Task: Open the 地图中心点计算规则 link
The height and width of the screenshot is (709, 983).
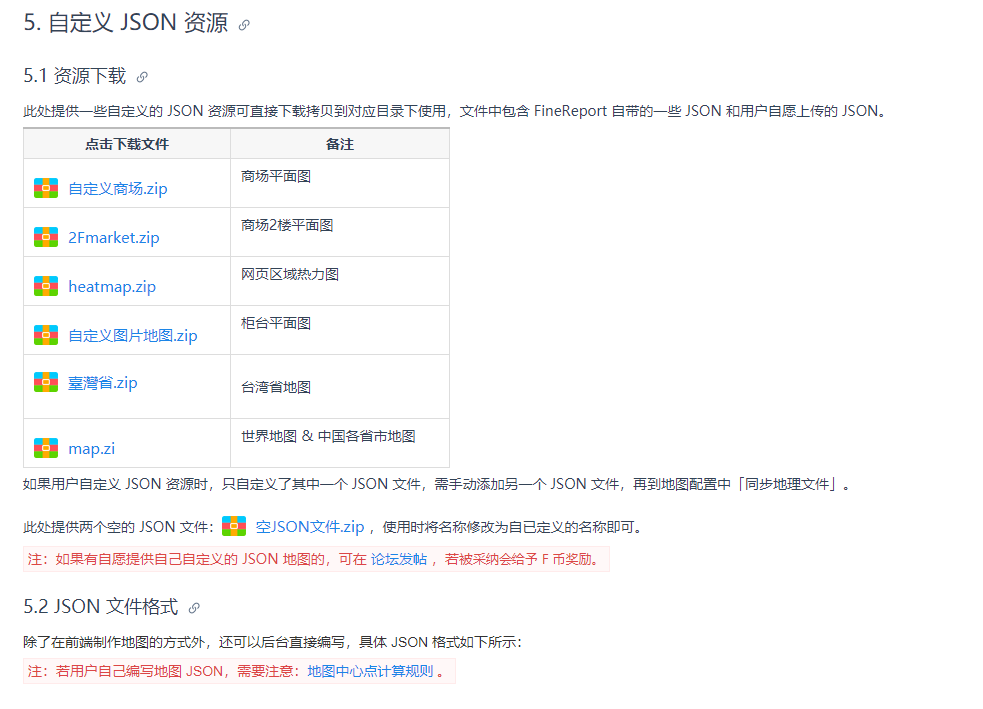Action: (371, 671)
